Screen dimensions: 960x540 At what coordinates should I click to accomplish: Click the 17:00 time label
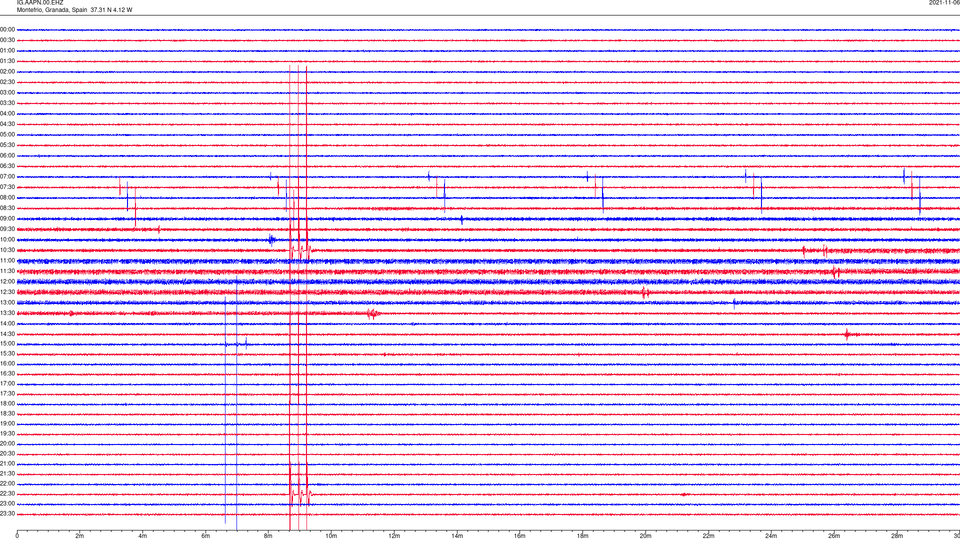7,384
